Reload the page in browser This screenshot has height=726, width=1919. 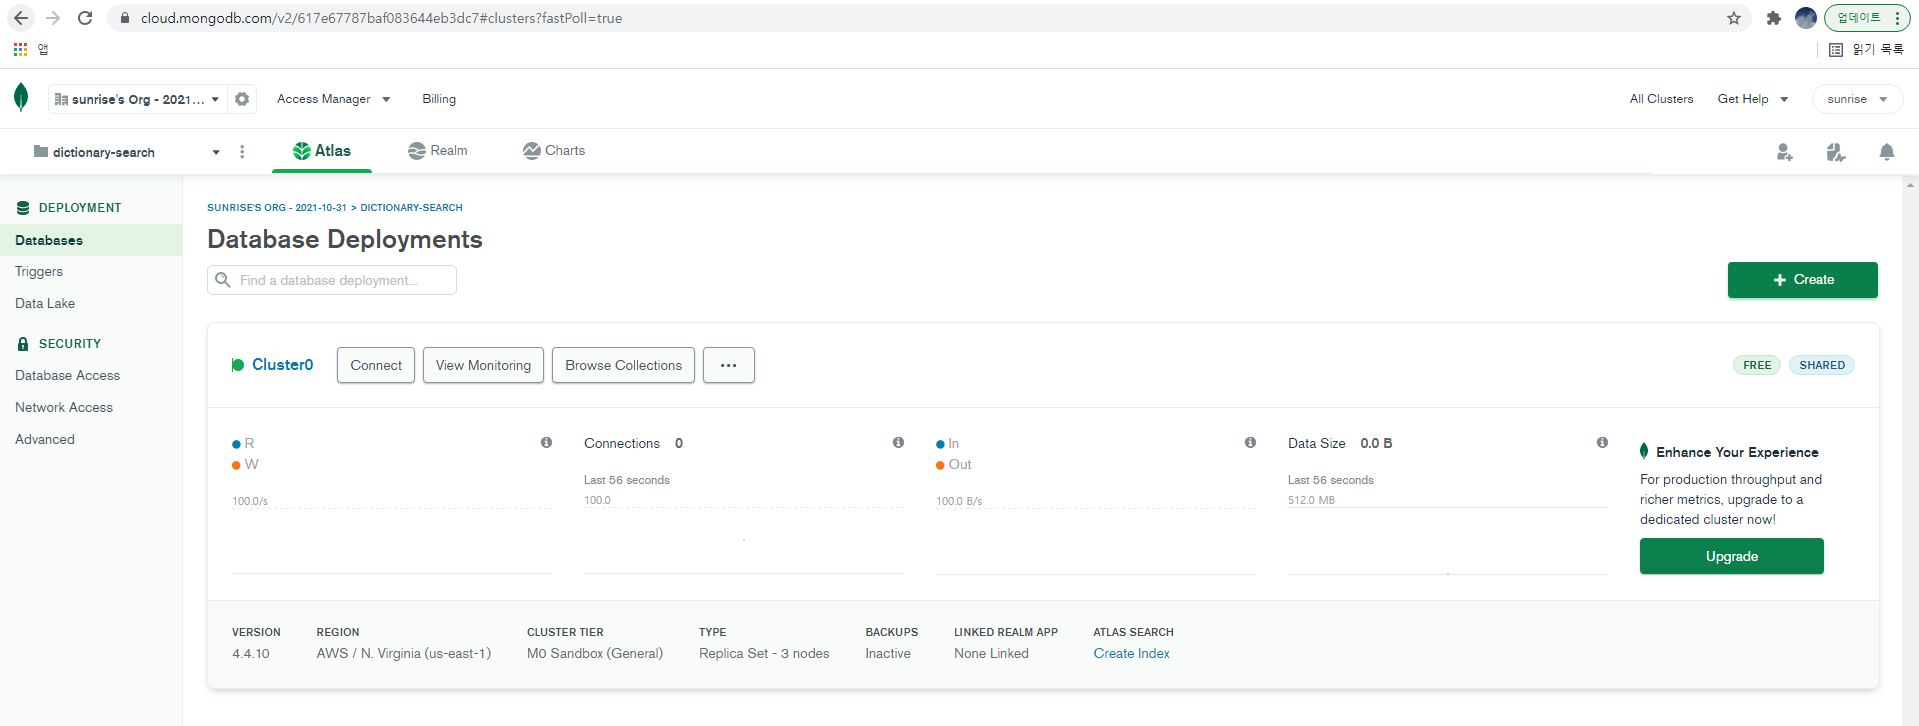coord(85,18)
